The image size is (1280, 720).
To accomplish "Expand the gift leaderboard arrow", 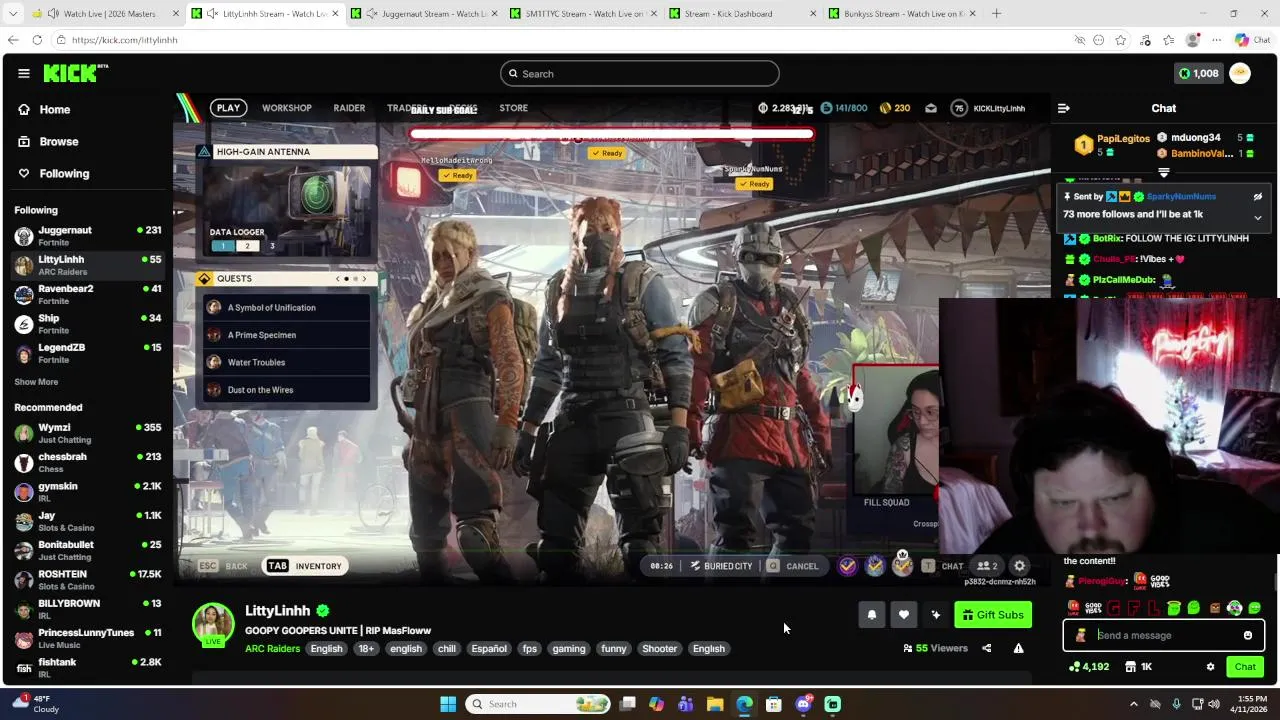I will point(1163,173).
